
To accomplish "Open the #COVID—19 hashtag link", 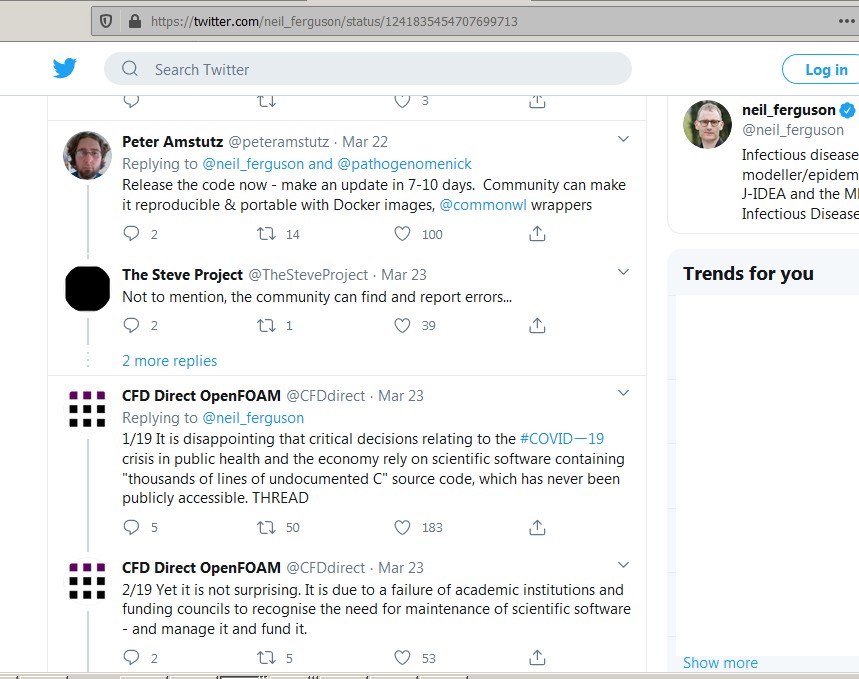I will pos(562,439).
